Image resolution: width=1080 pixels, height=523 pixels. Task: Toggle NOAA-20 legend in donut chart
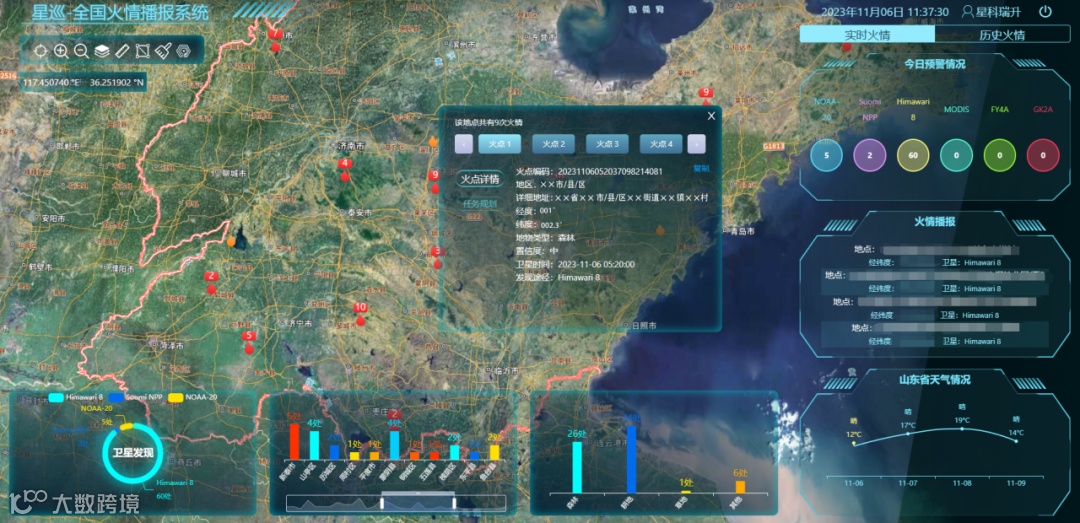(192, 398)
